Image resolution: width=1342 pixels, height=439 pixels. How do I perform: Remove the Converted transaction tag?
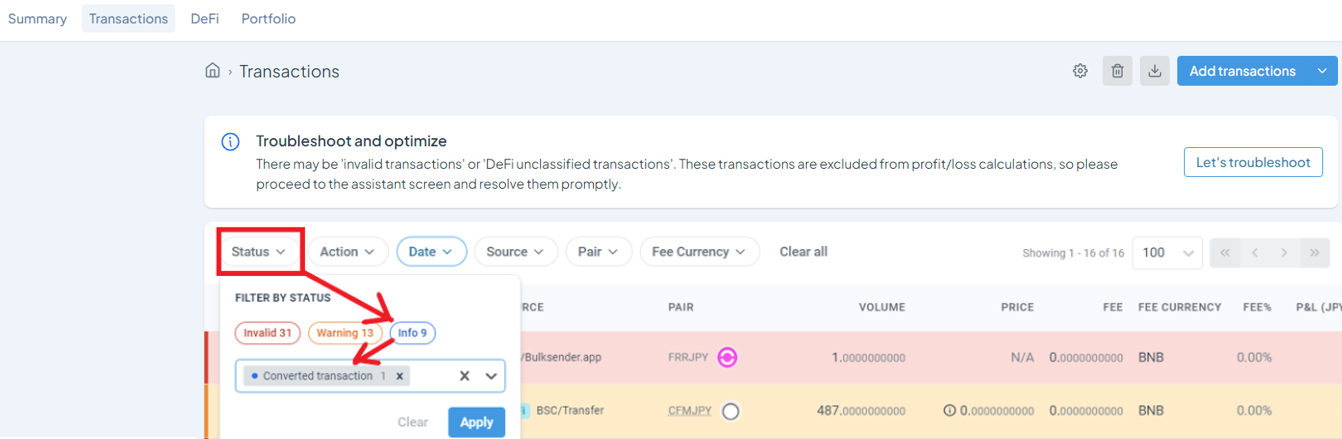400,376
